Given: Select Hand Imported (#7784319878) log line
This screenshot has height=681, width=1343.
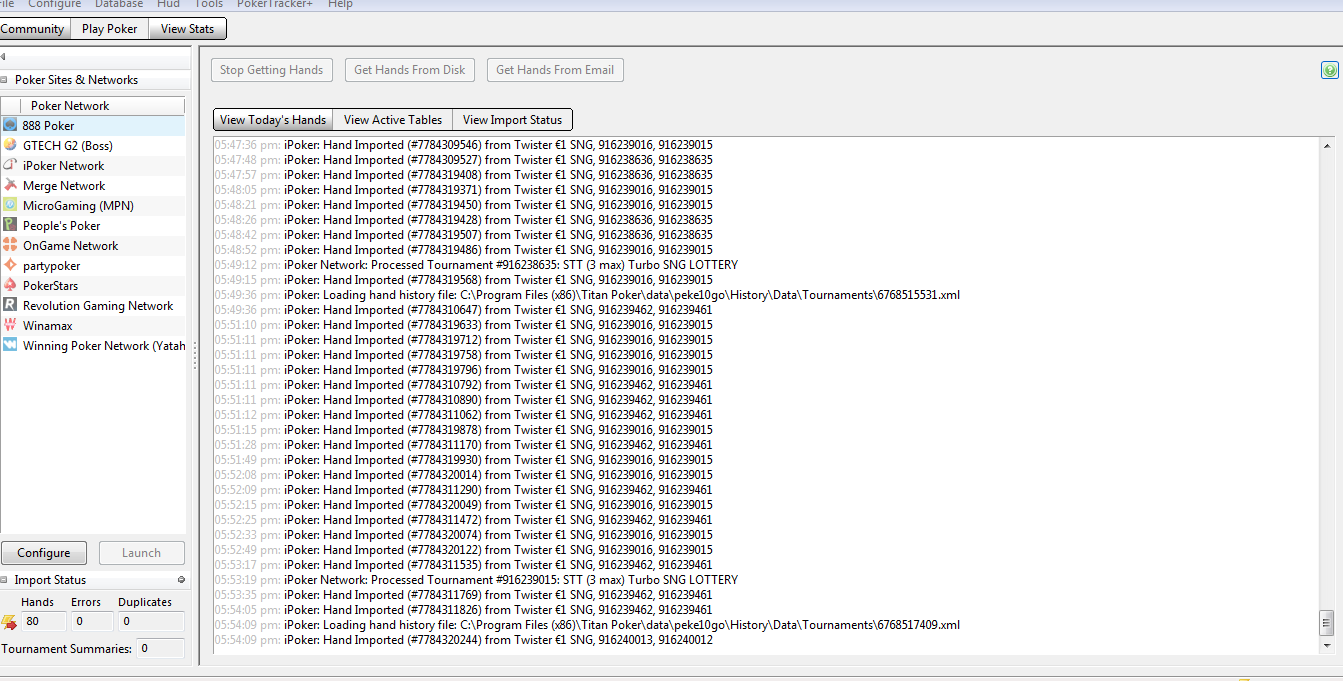Looking at the screenshot, I should coord(464,430).
